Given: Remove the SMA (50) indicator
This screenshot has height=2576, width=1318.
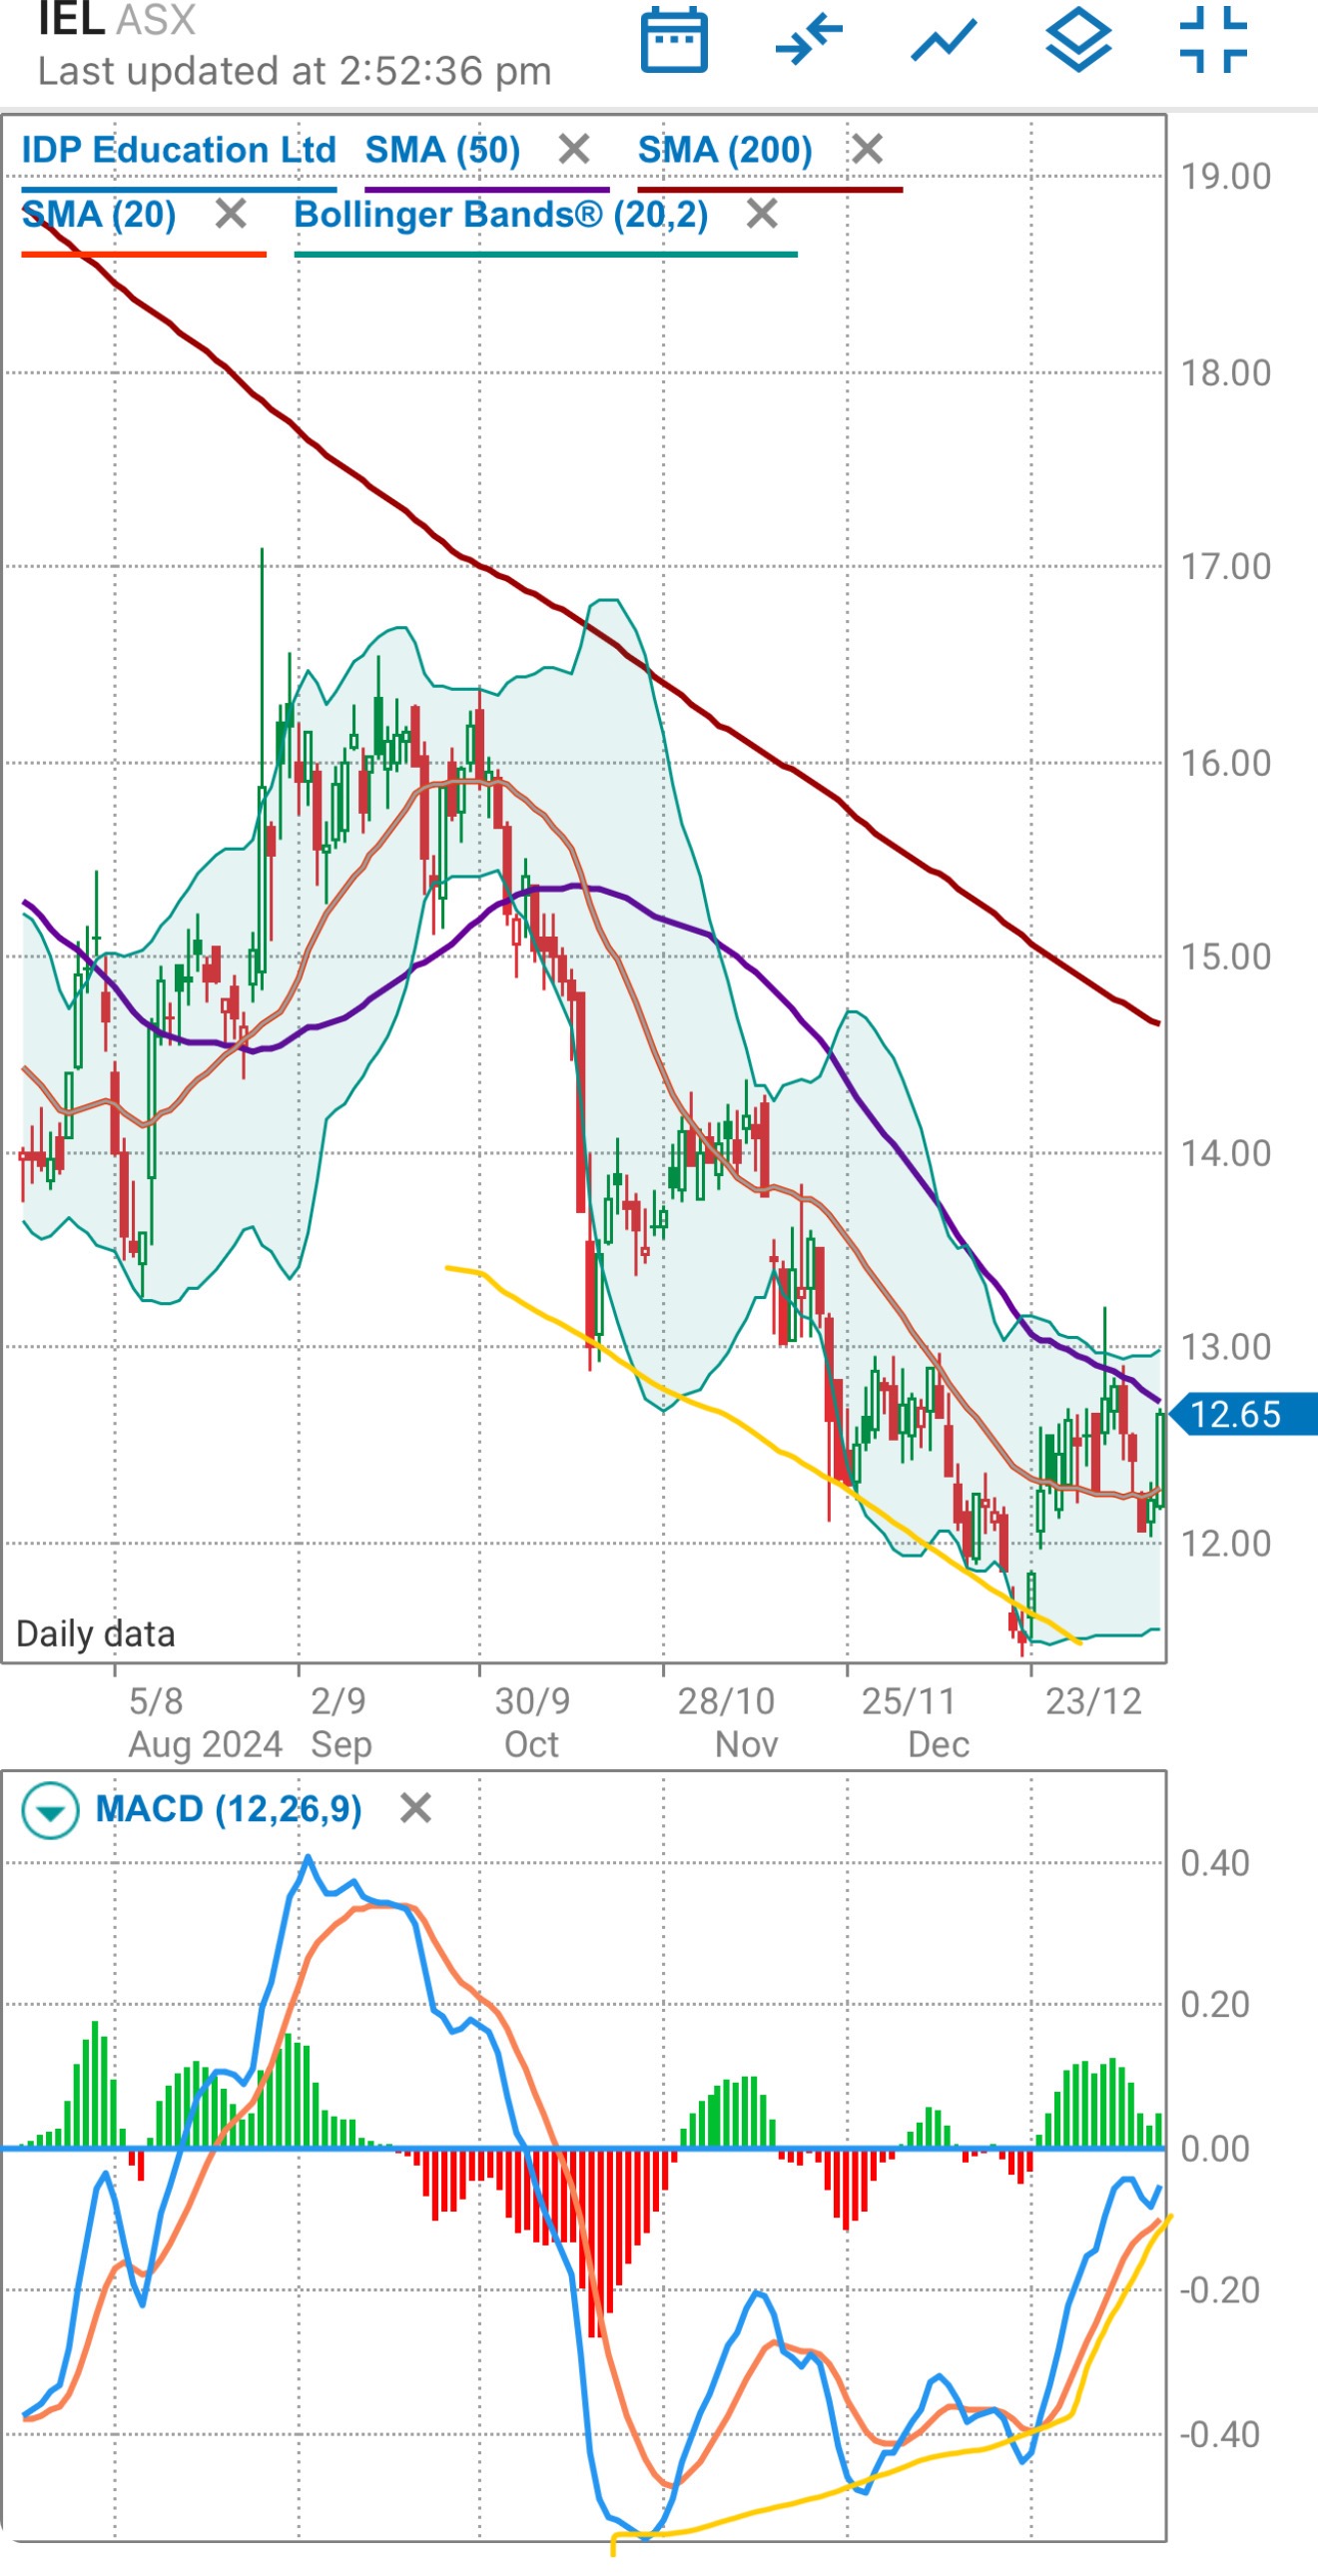Looking at the screenshot, I should [x=574, y=150].
